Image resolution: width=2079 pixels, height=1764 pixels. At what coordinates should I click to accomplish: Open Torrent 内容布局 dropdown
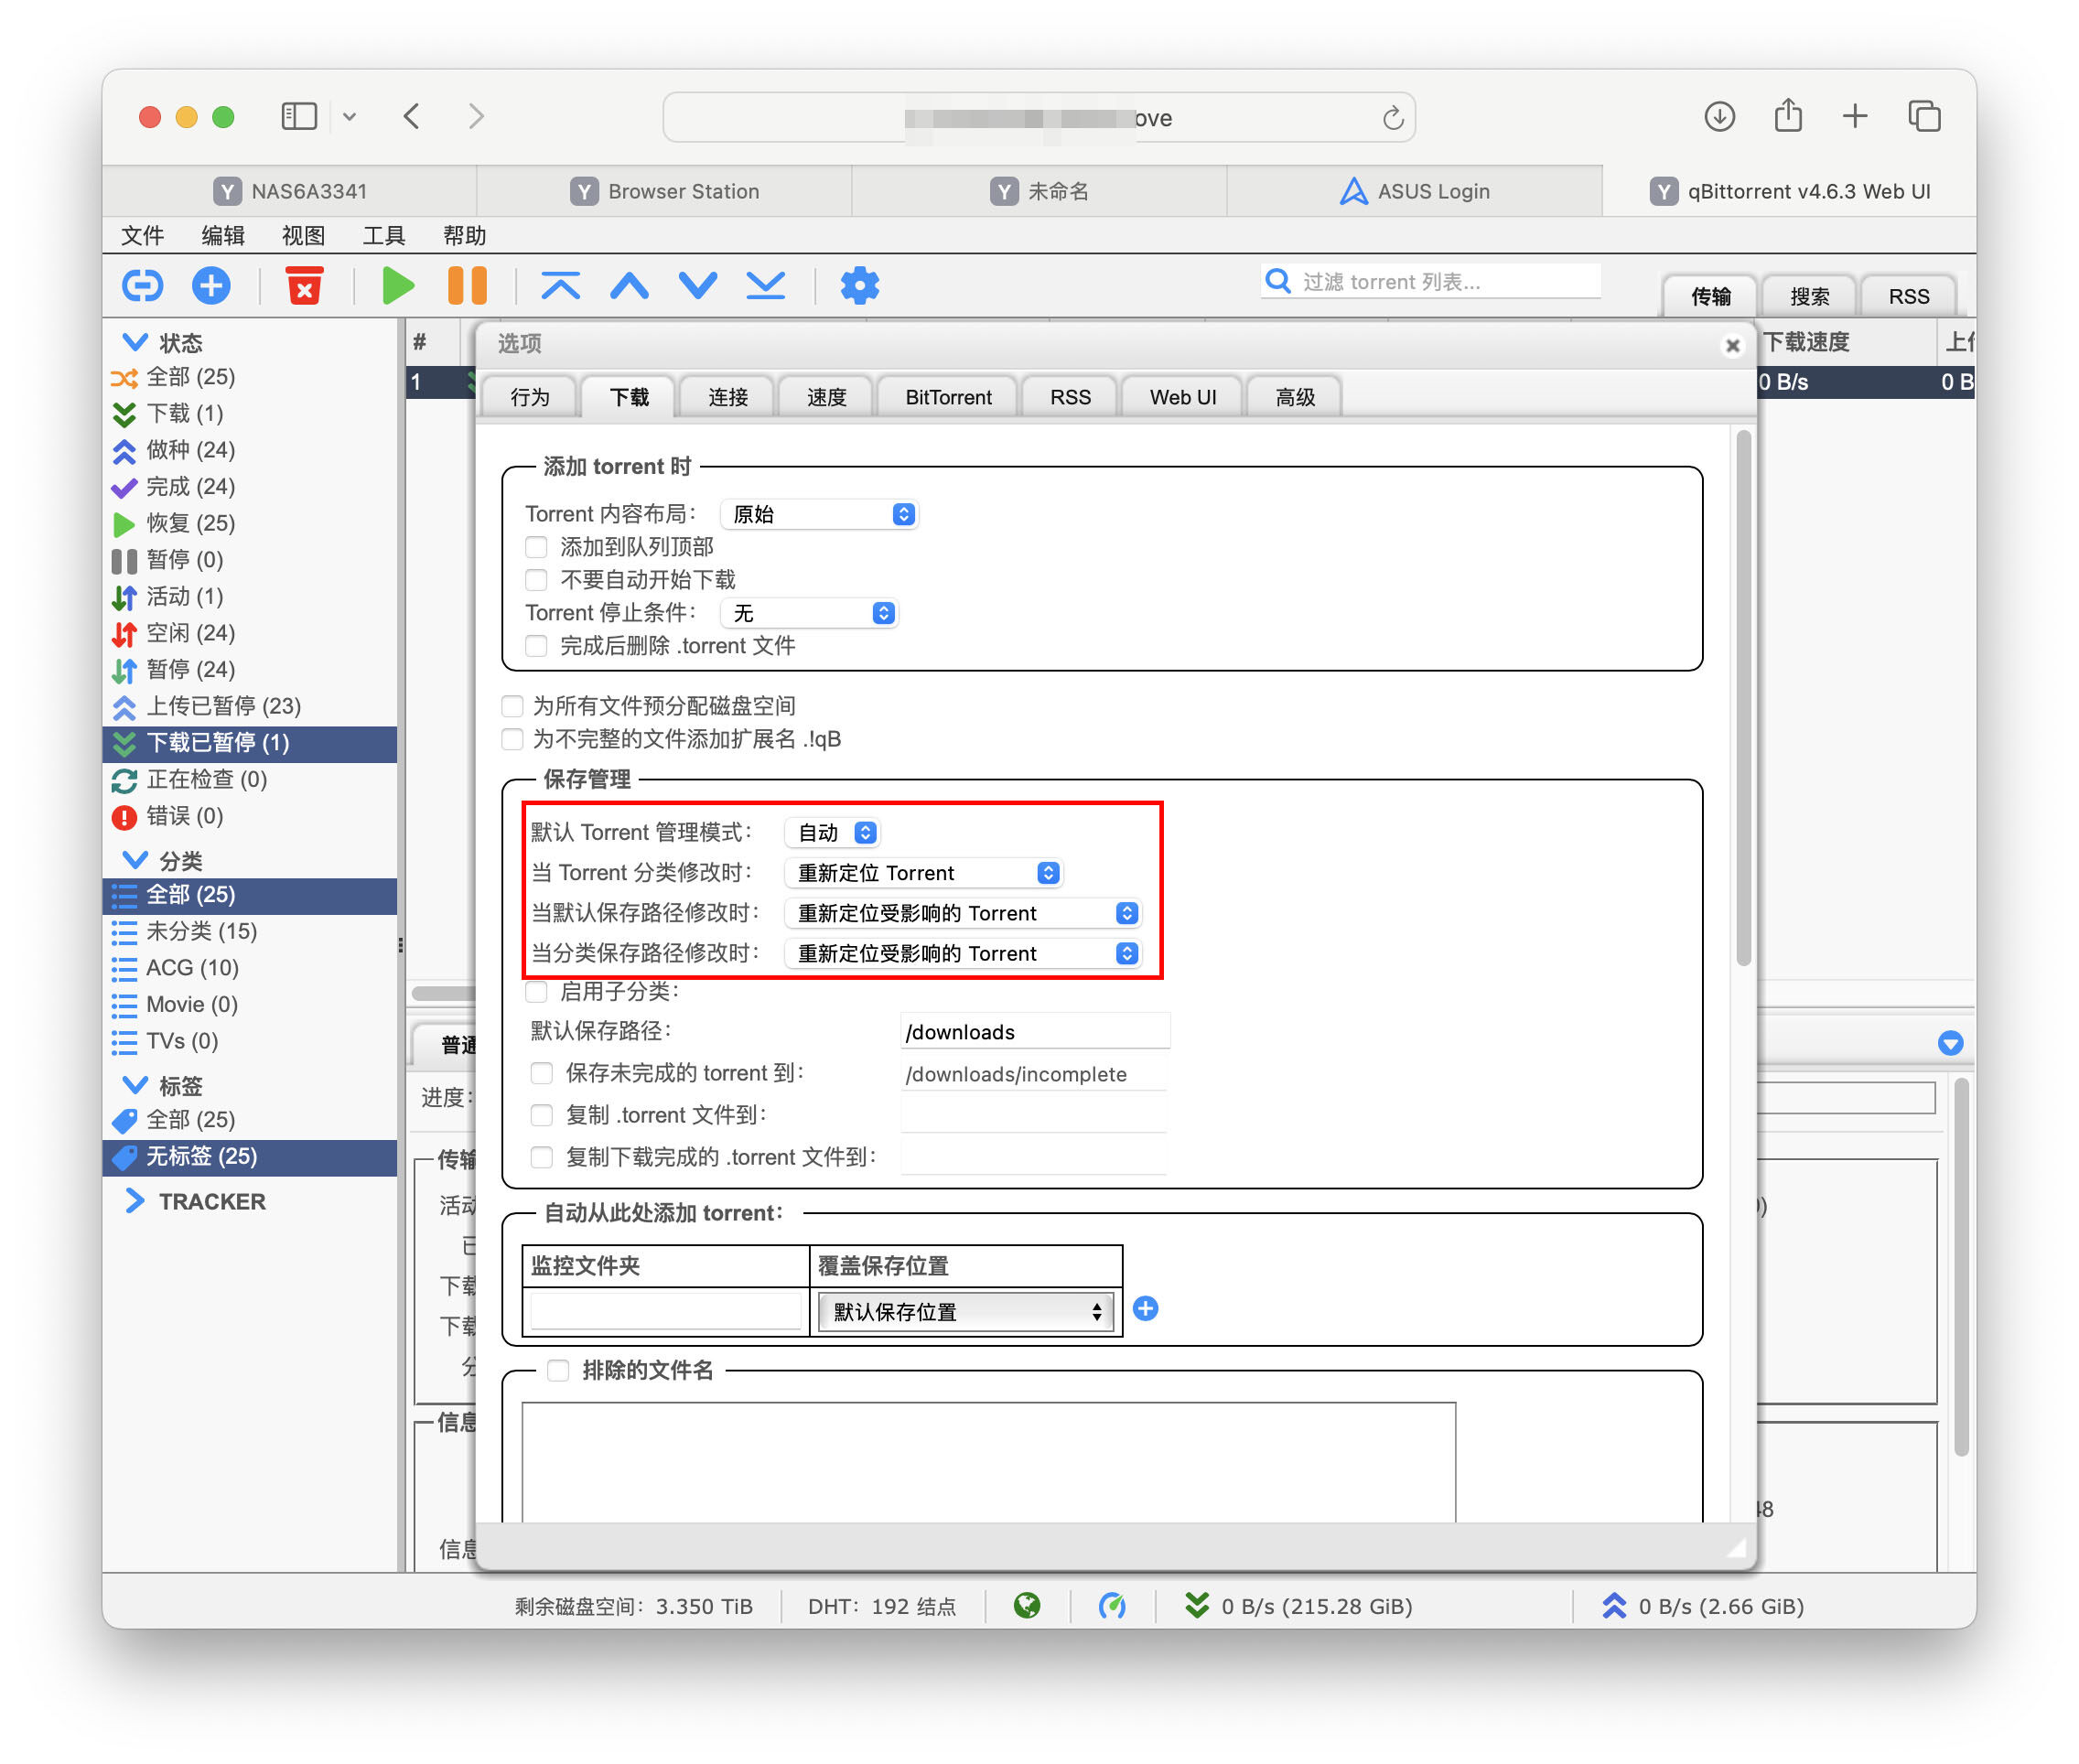click(x=819, y=514)
